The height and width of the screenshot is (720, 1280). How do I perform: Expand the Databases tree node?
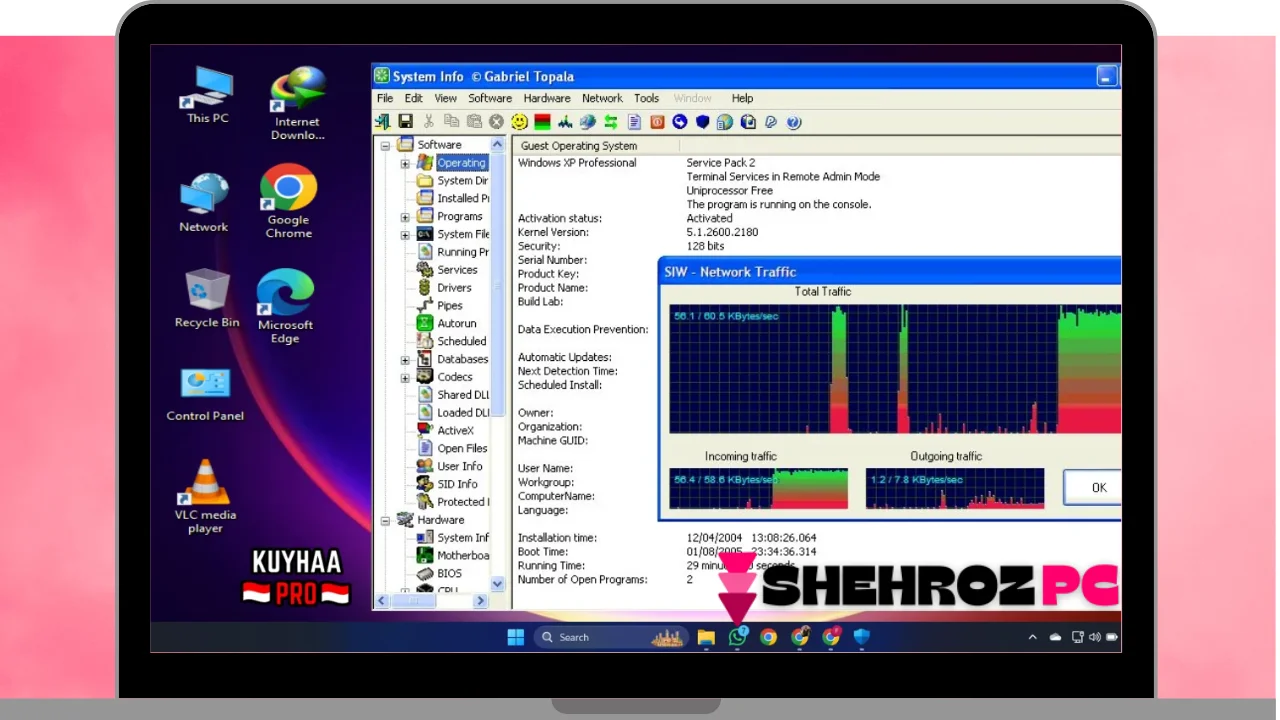pos(405,360)
